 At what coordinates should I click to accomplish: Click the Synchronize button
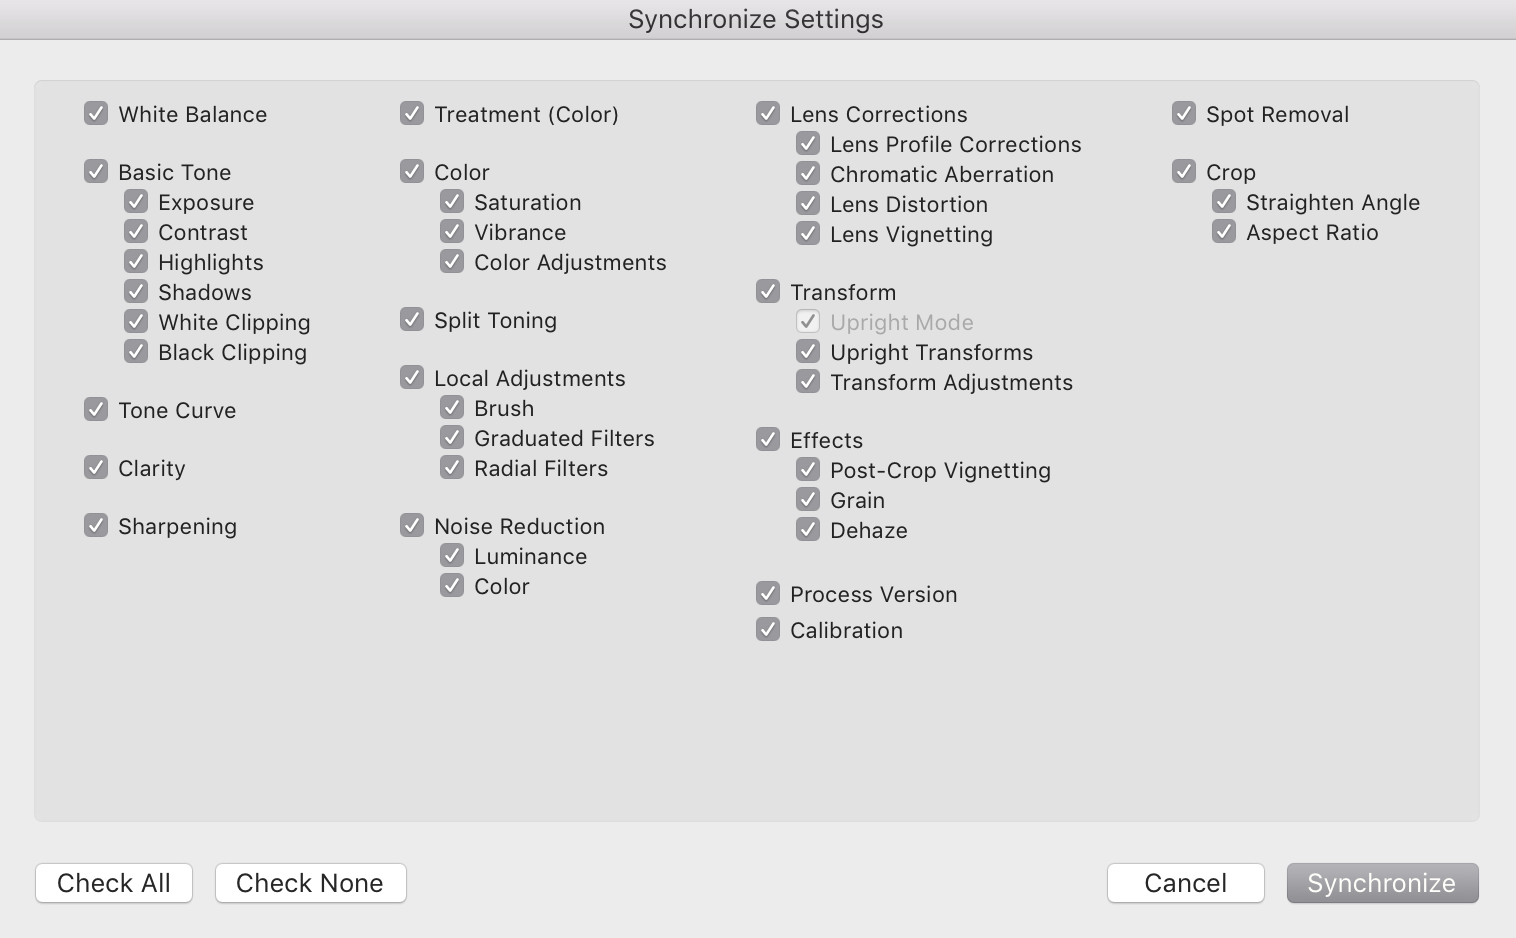pyautogui.click(x=1382, y=883)
